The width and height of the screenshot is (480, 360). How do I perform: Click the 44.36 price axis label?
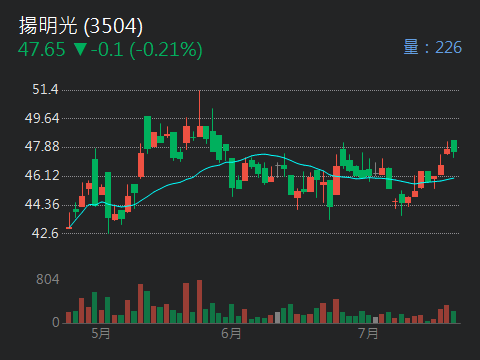(x=42, y=204)
